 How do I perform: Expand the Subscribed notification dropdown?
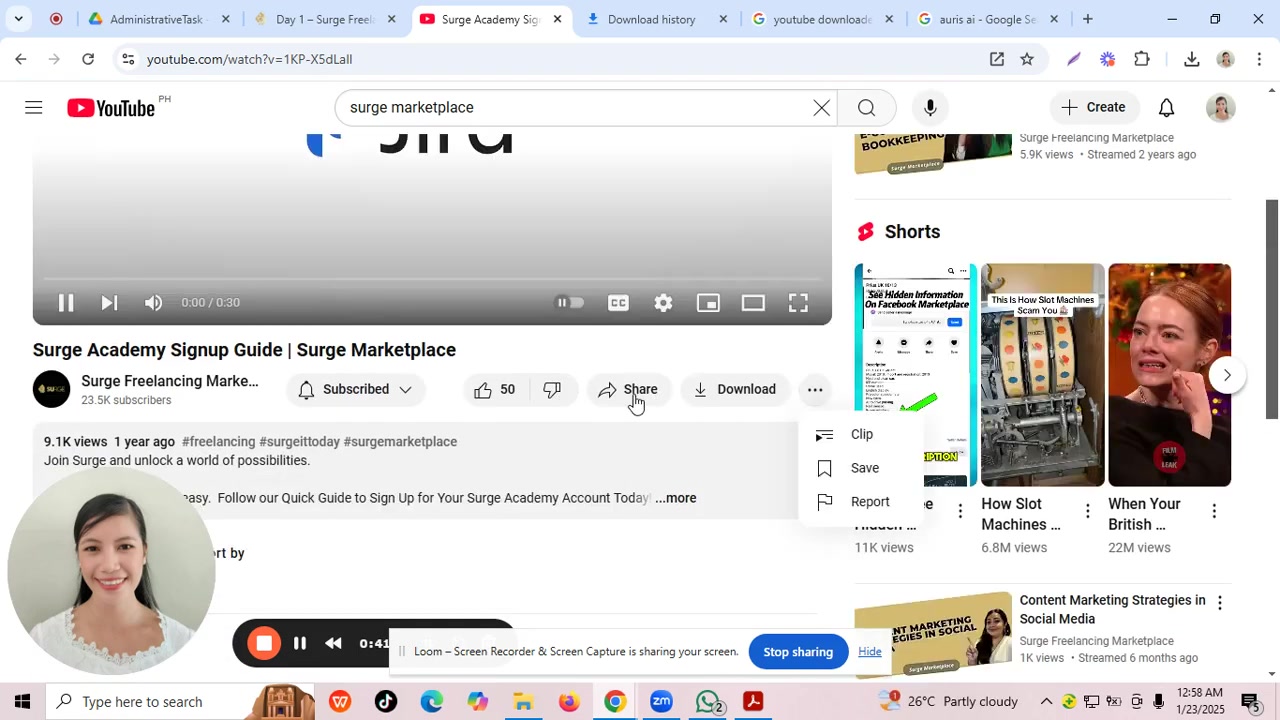coord(356,390)
